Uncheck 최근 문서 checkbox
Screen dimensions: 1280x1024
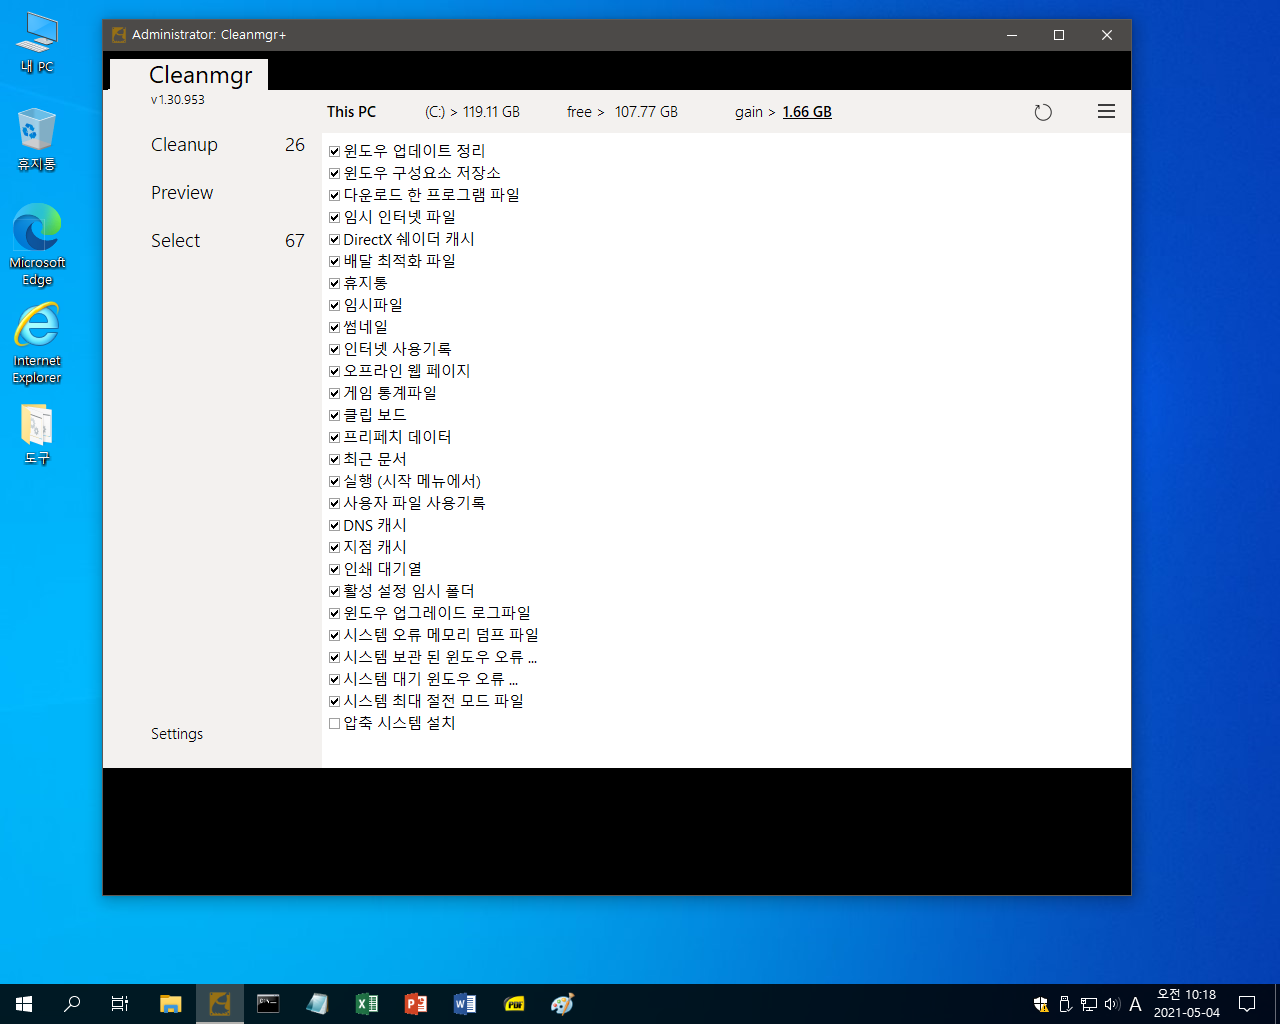[x=335, y=460]
